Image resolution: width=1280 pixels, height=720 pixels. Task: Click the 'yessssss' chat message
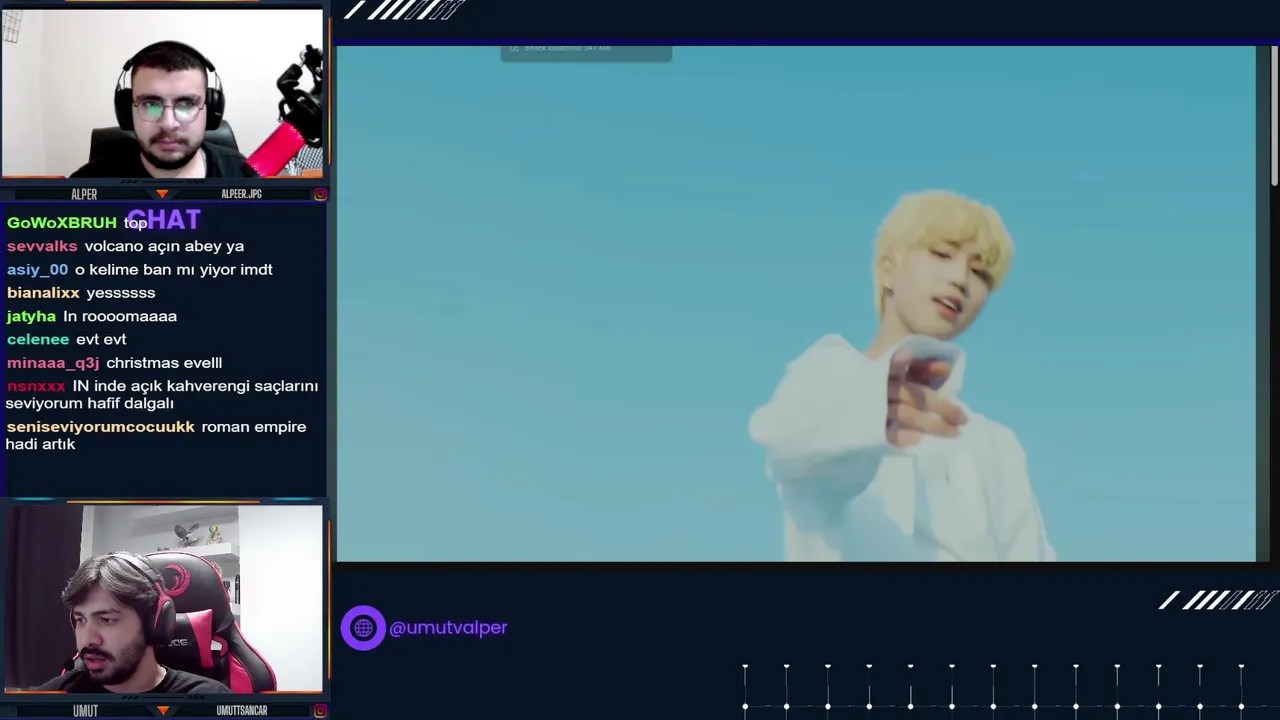pos(121,293)
